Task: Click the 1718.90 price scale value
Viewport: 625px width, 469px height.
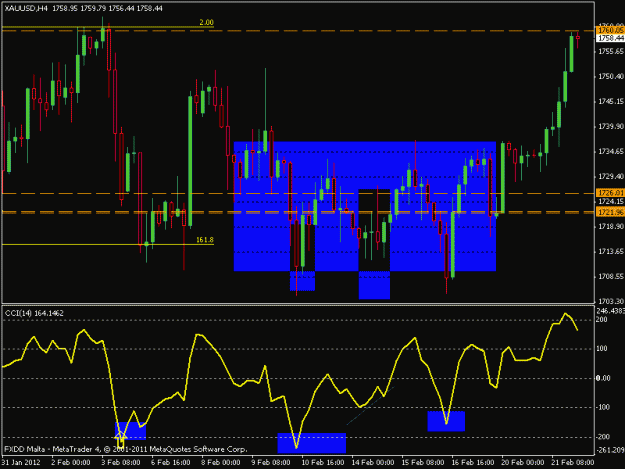Action: pos(611,226)
